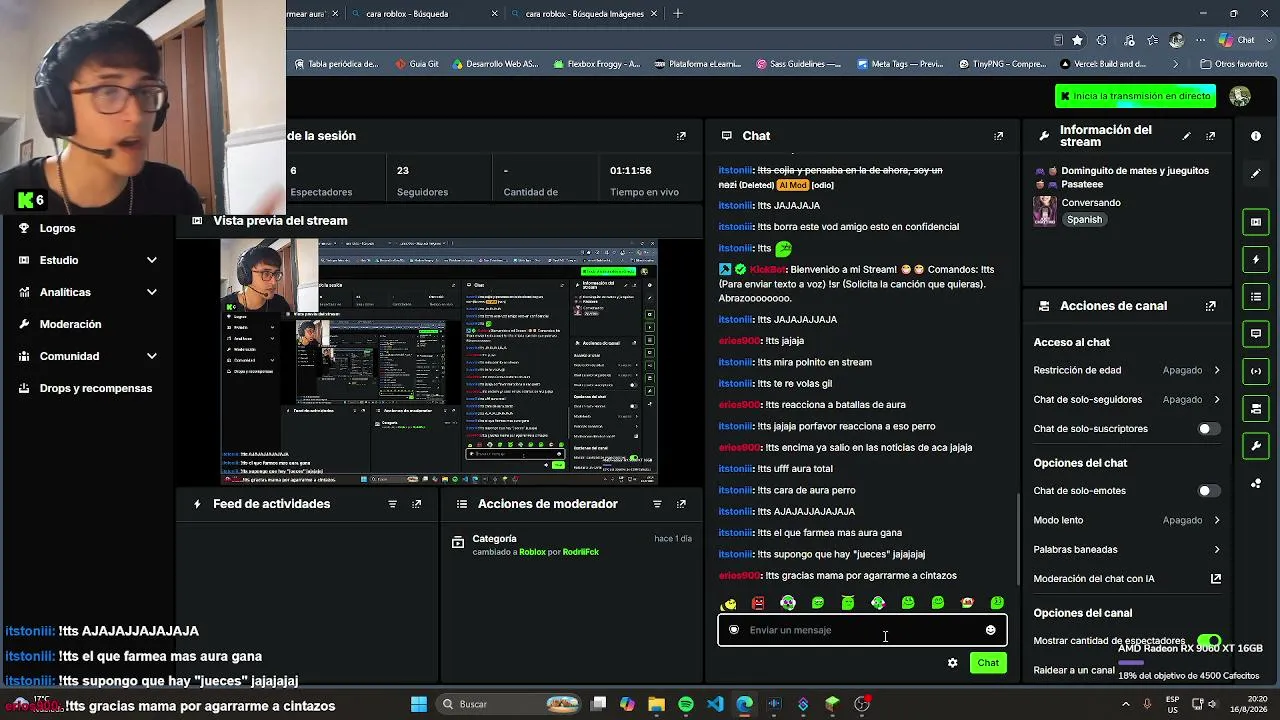Open File Explorer from the taskbar
This screenshot has height=720, width=1280.
click(656, 704)
